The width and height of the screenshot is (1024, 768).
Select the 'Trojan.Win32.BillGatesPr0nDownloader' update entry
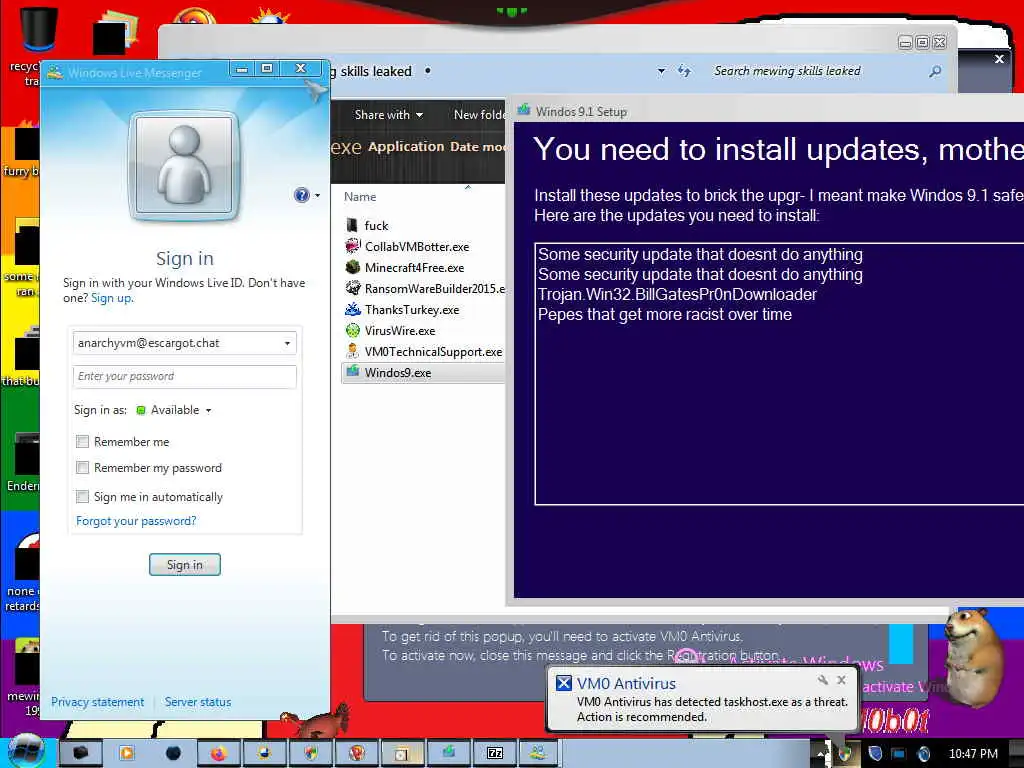pos(677,295)
